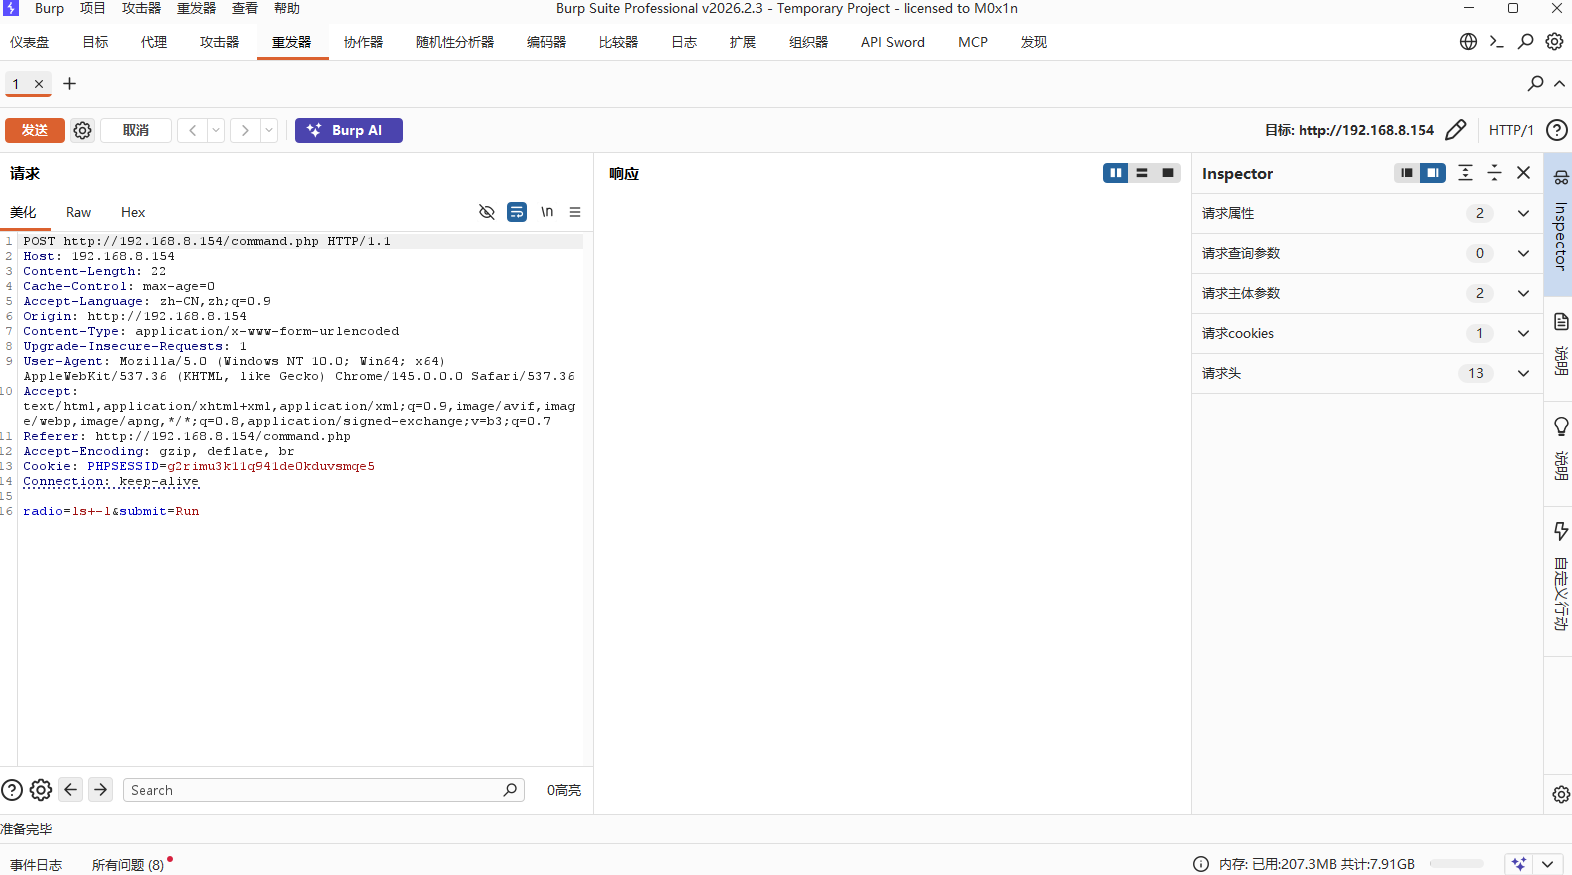This screenshot has width=1572, height=875.
Task: Switch to the Raw request view
Action: tap(78, 212)
